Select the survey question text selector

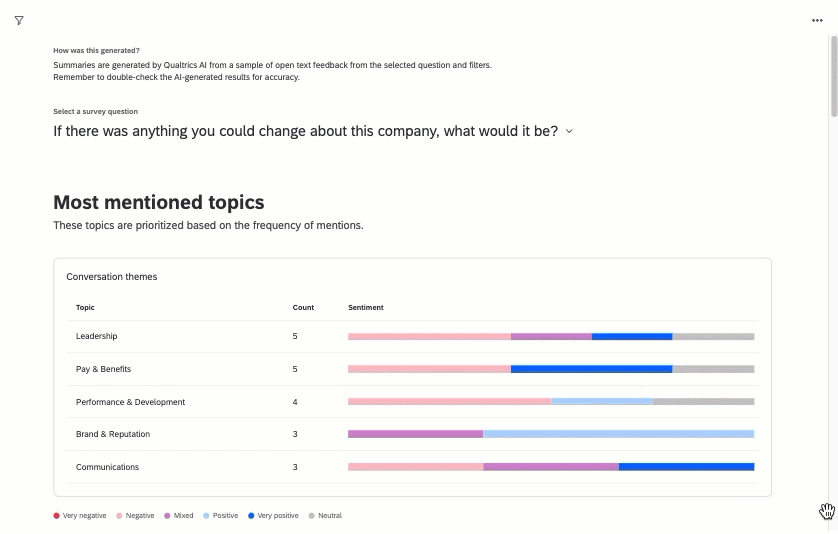(x=305, y=131)
